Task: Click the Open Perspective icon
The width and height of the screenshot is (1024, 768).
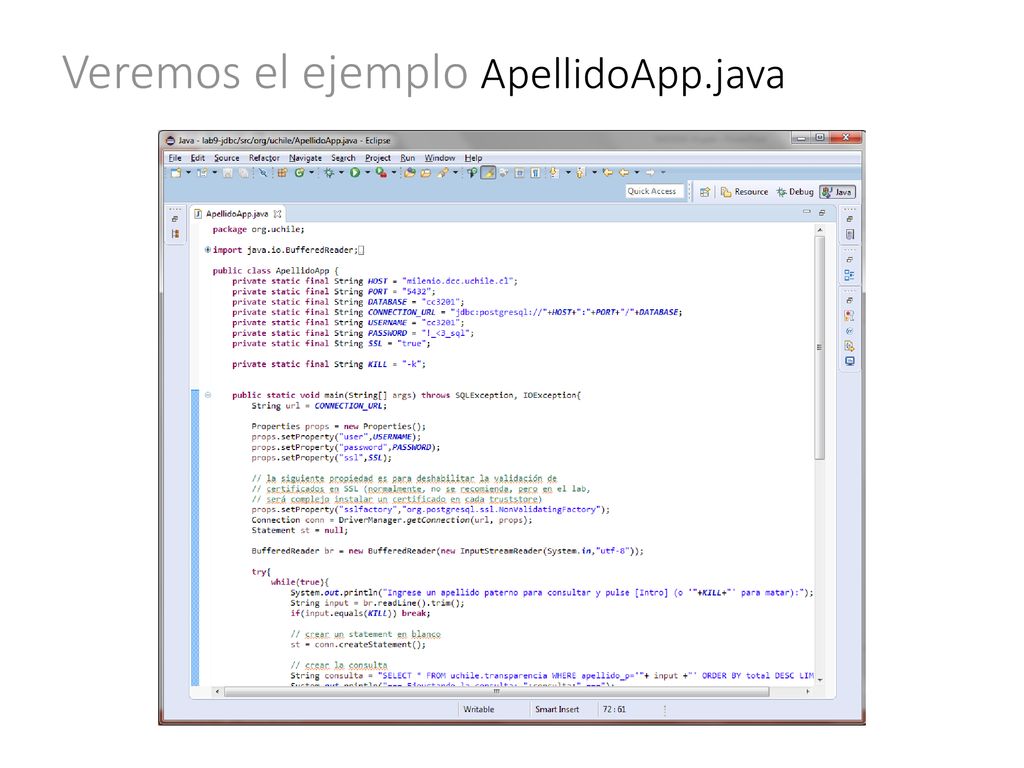Action: coord(705,192)
